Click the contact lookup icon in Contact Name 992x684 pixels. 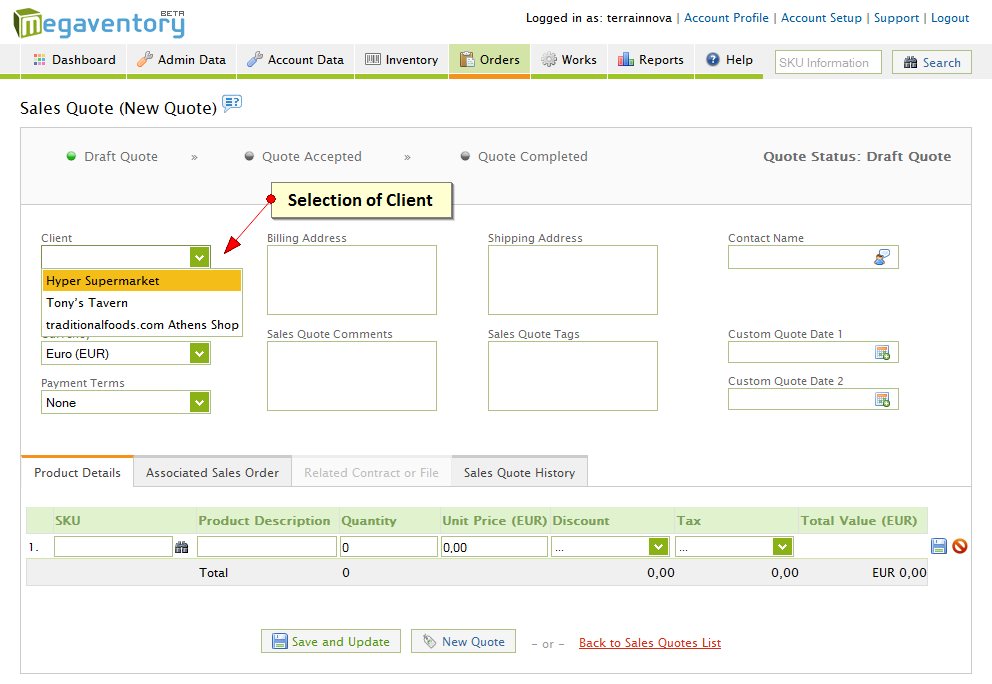click(x=881, y=258)
